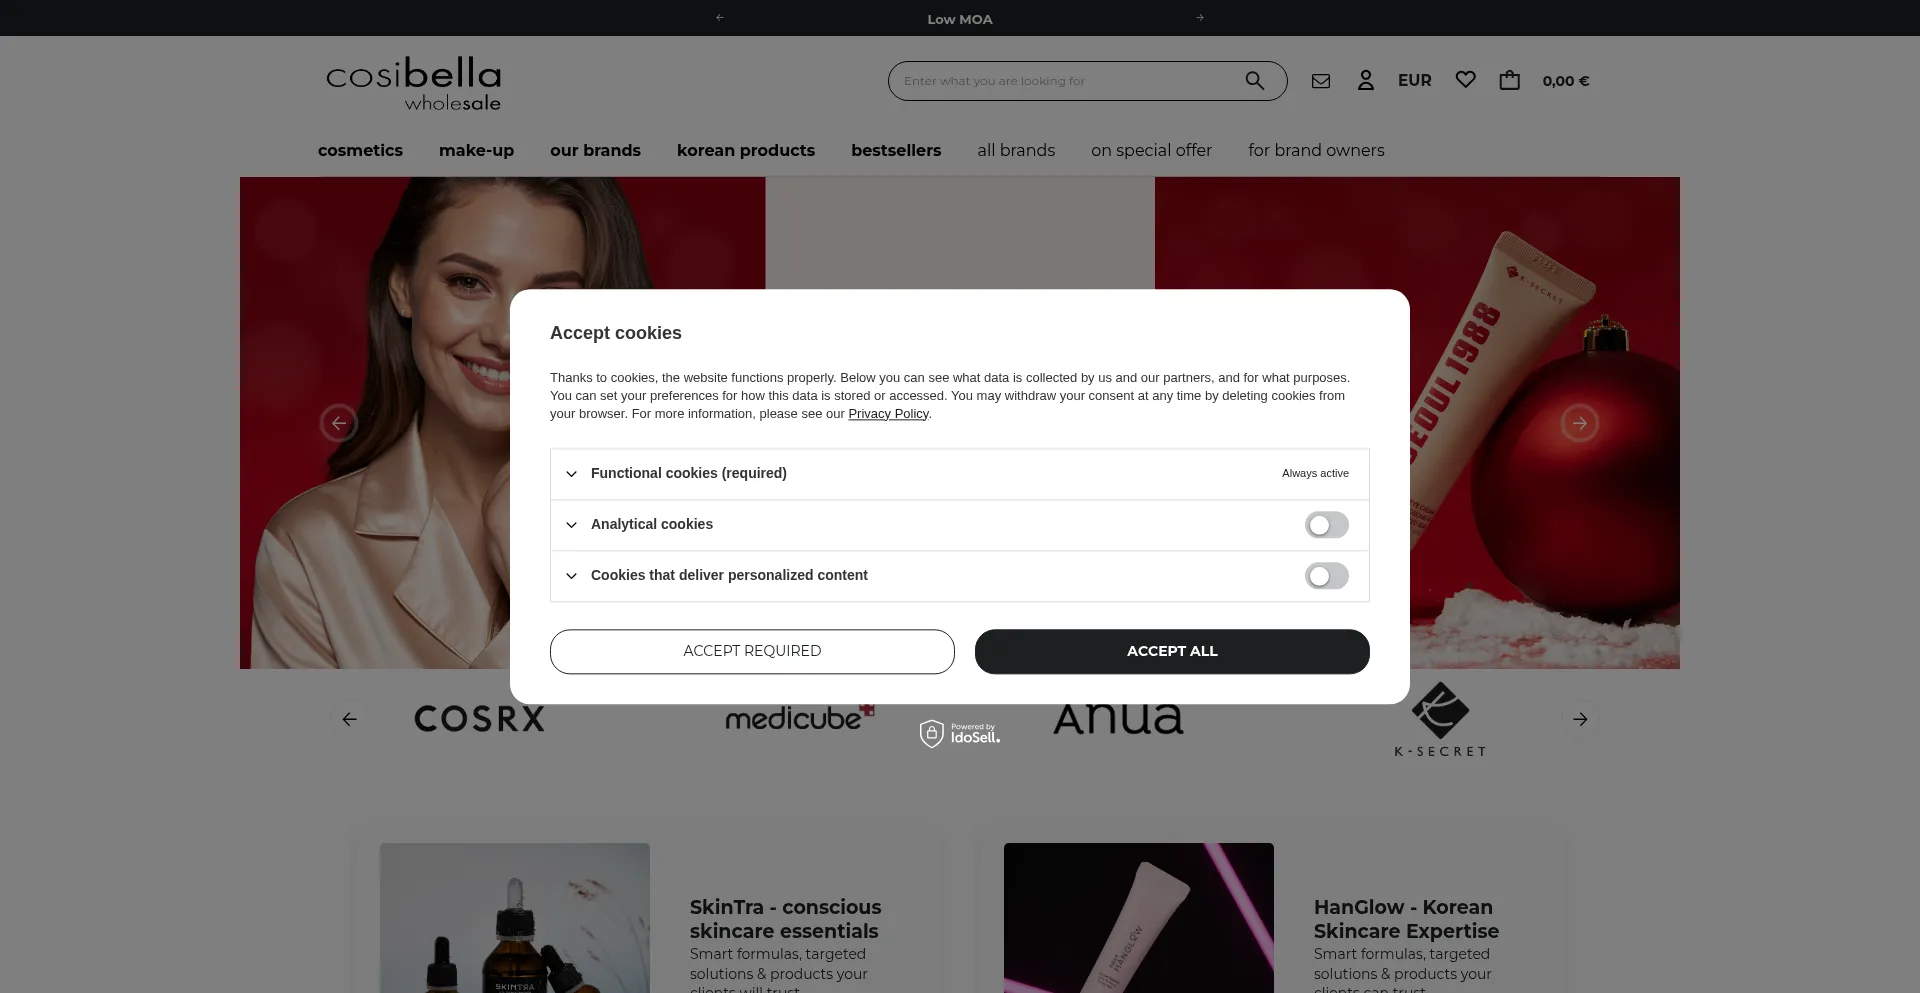Viewport: 1920px width, 993px height.
Task: Click previous arrow in top announcement bar
Action: [720, 18]
